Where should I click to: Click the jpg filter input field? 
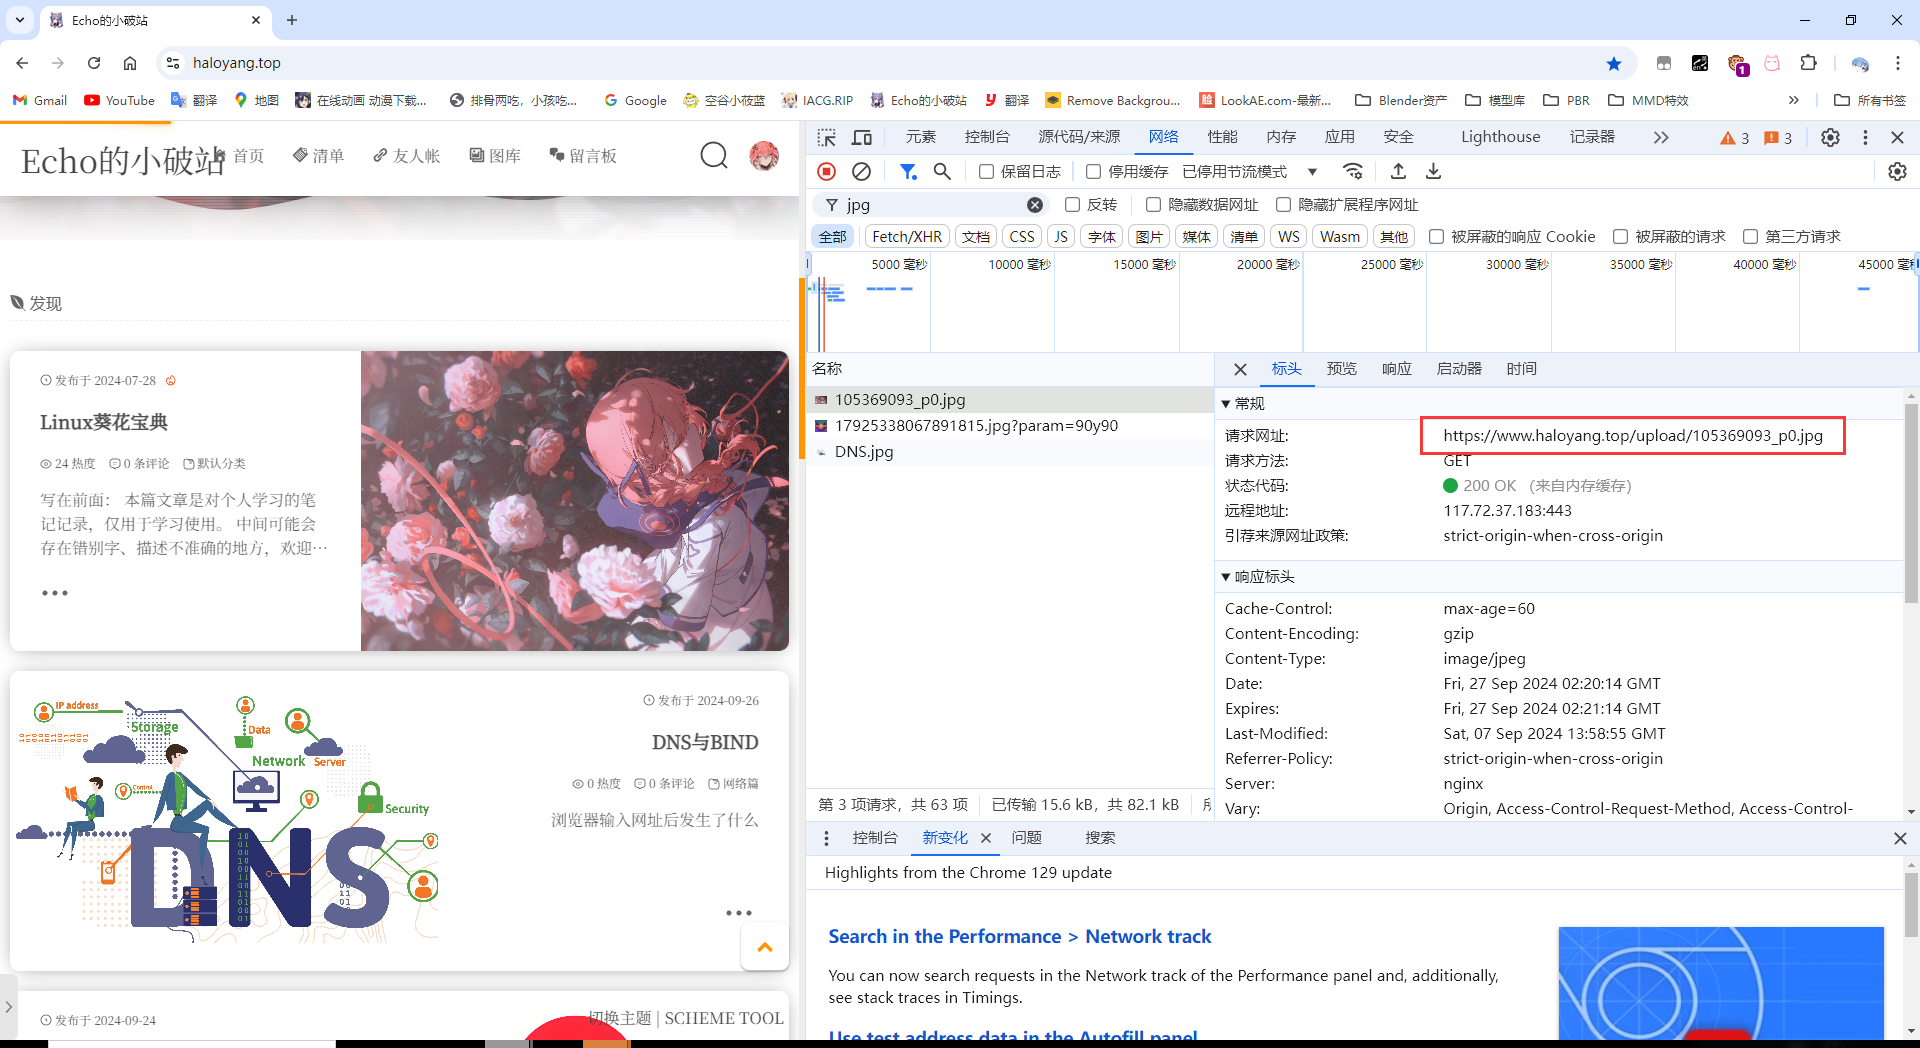(x=932, y=205)
